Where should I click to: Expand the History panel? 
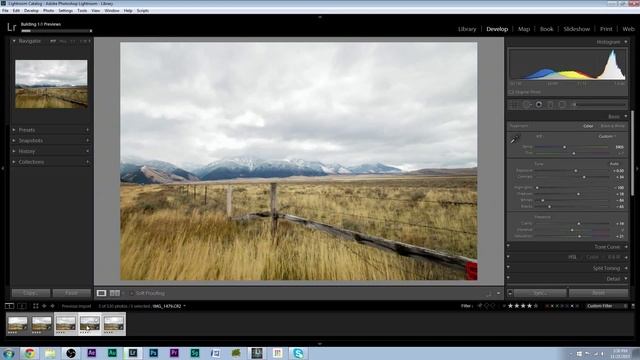click(x=27, y=151)
